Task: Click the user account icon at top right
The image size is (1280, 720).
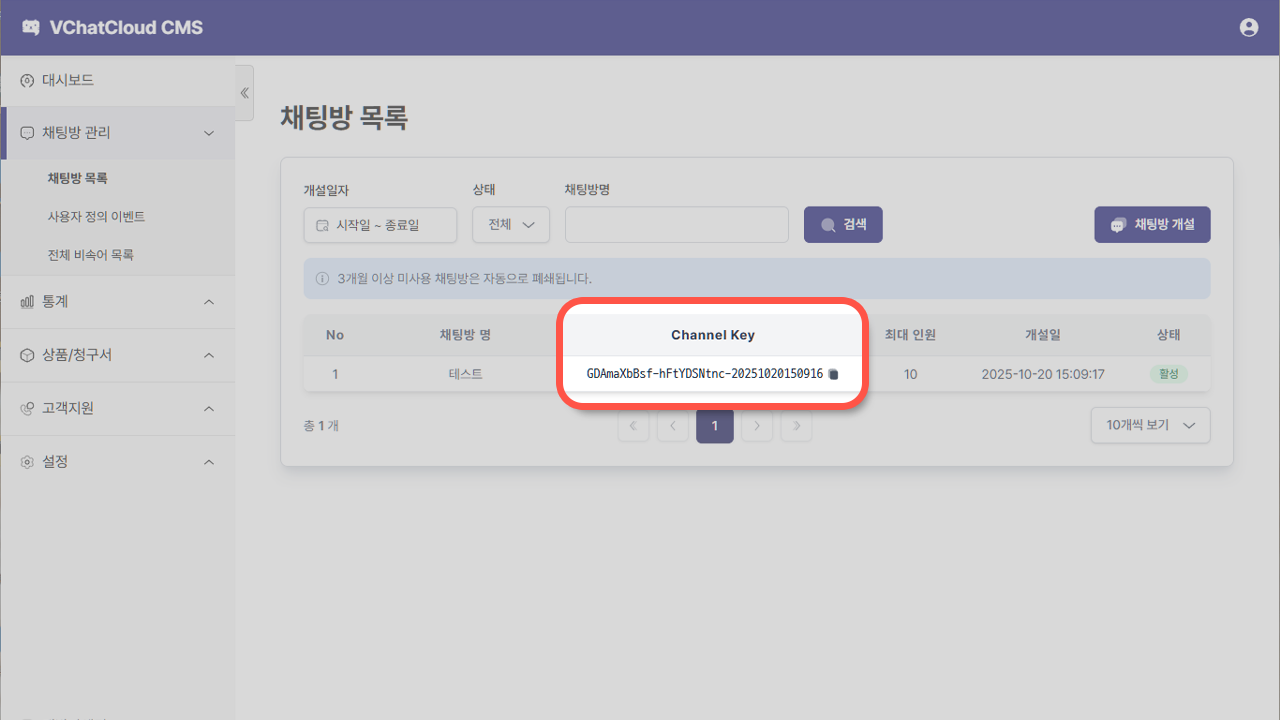Action: [1248, 27]
